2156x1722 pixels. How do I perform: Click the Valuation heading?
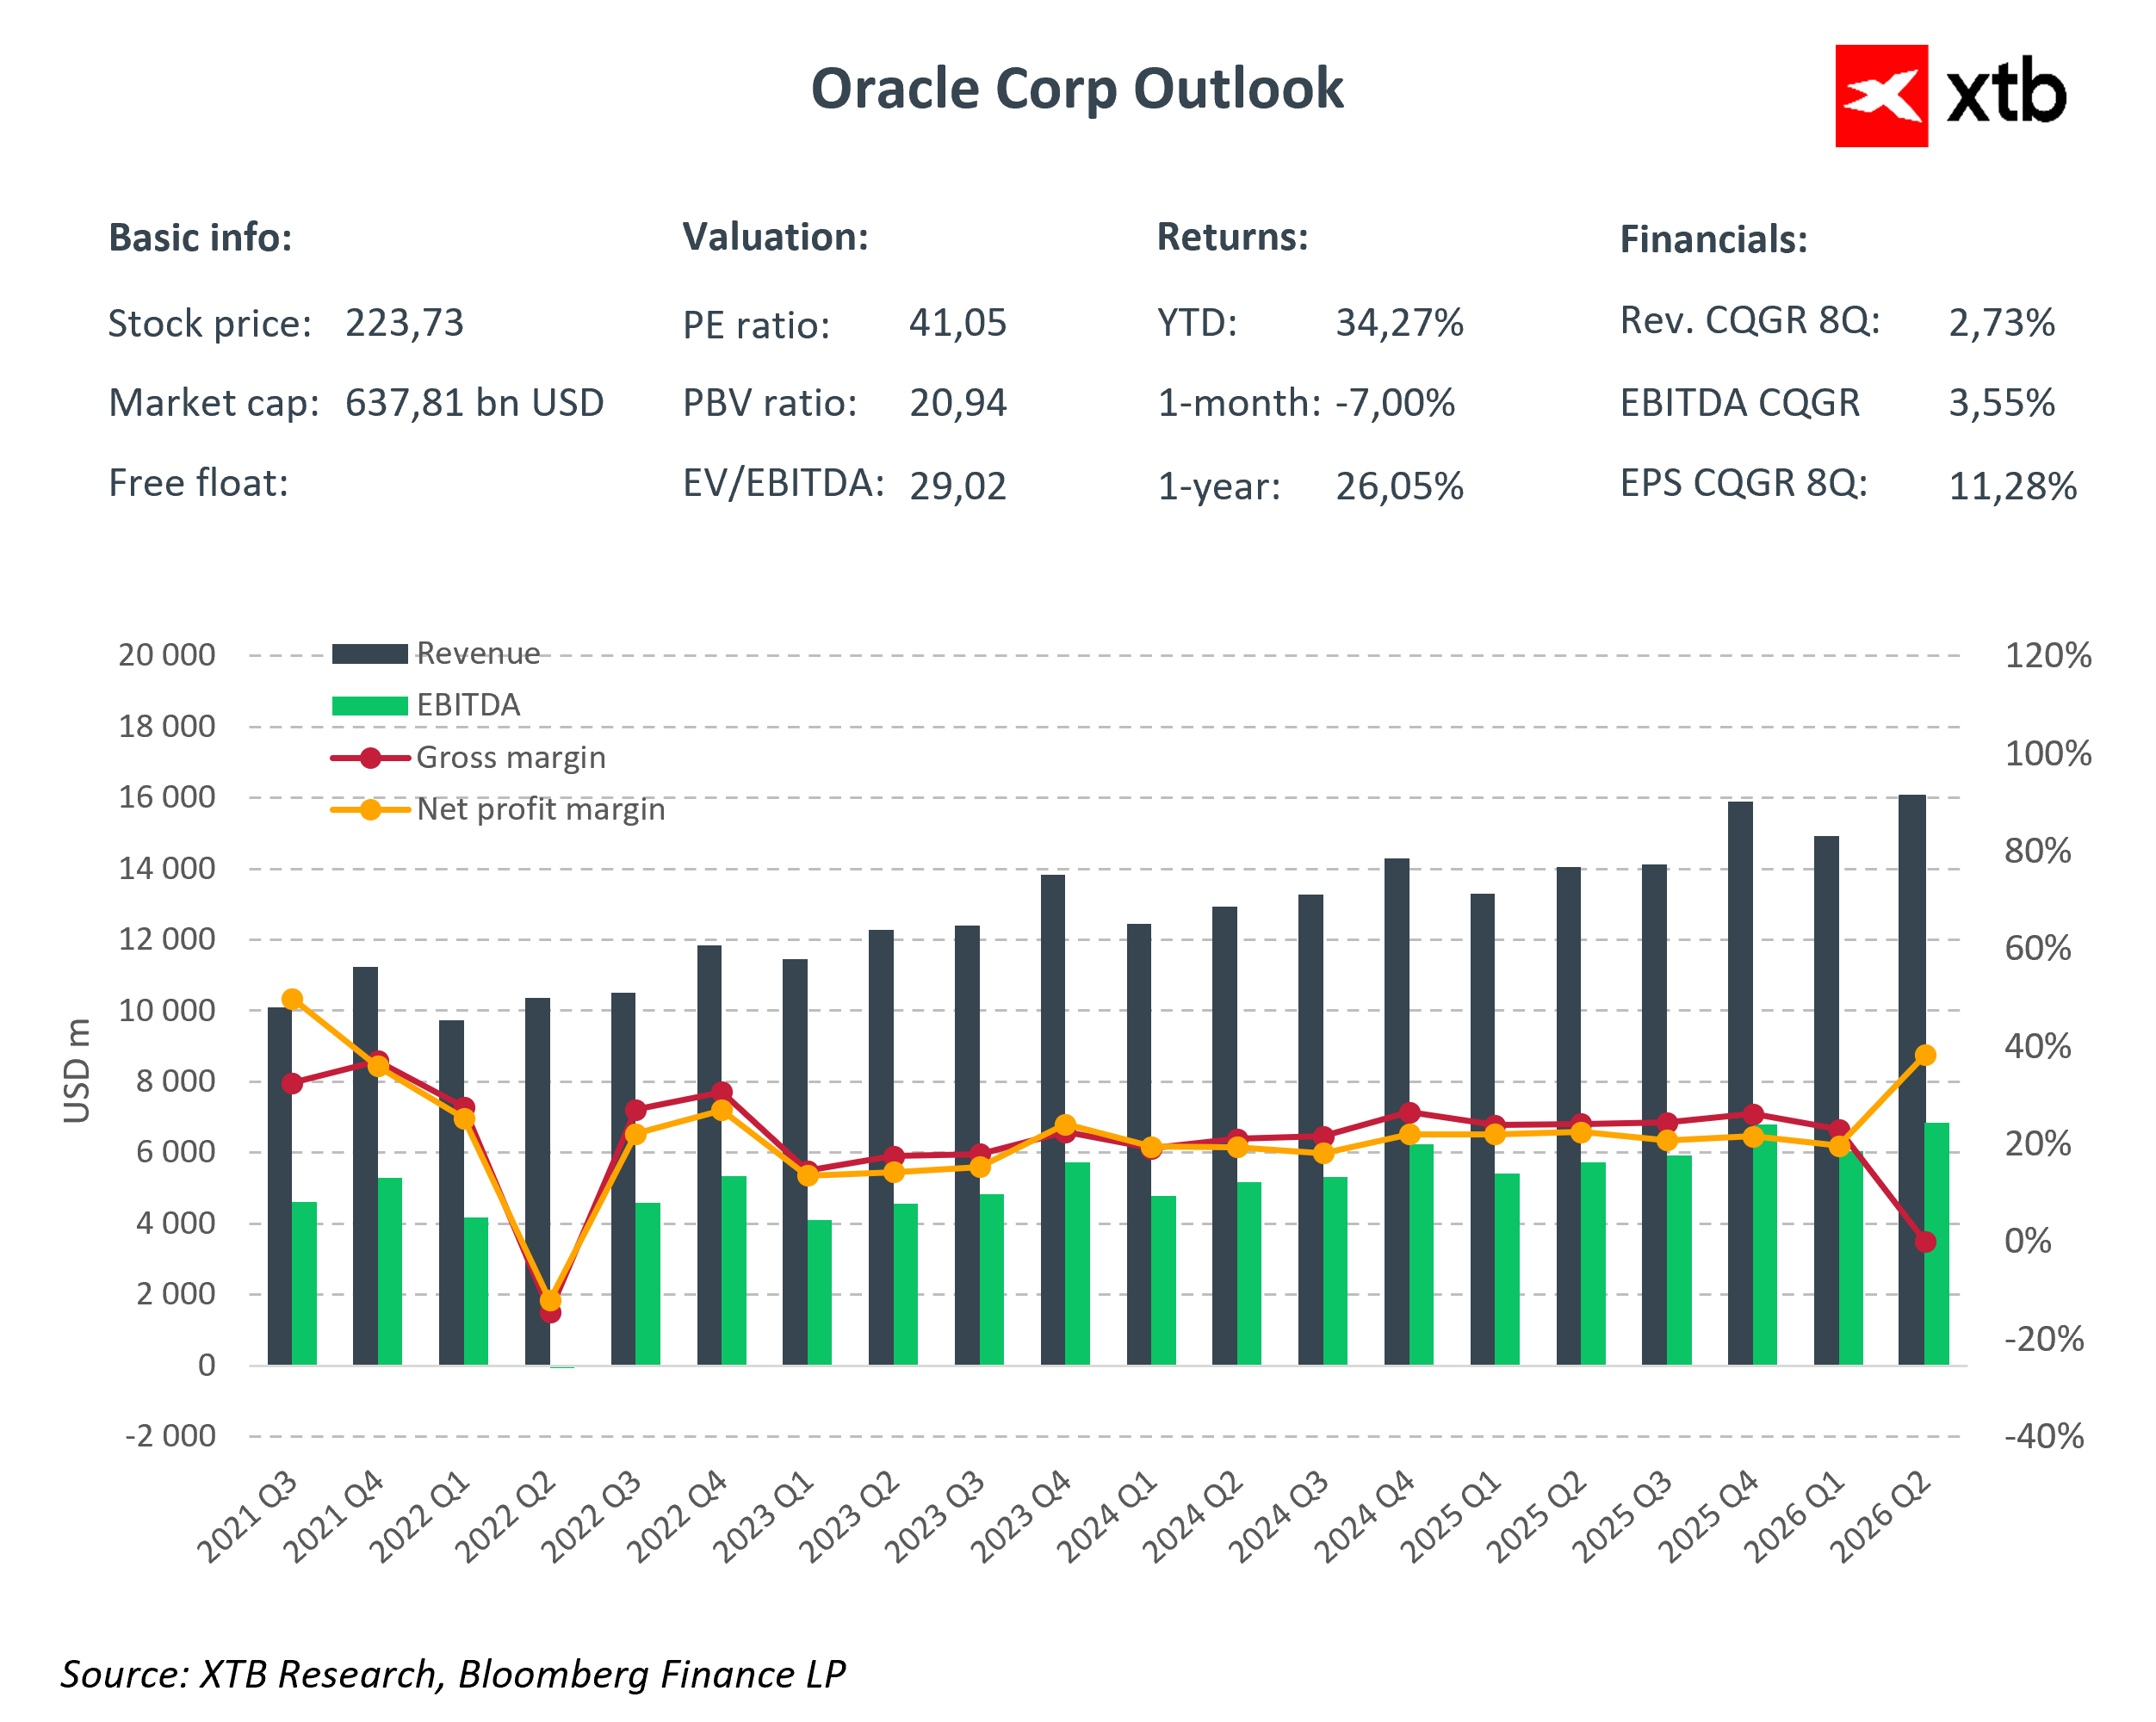point(775,237)
